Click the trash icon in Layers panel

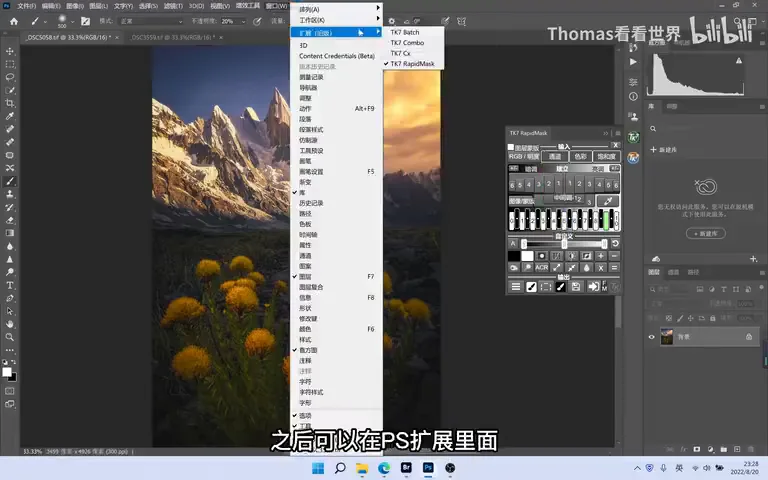click(751, 449)
